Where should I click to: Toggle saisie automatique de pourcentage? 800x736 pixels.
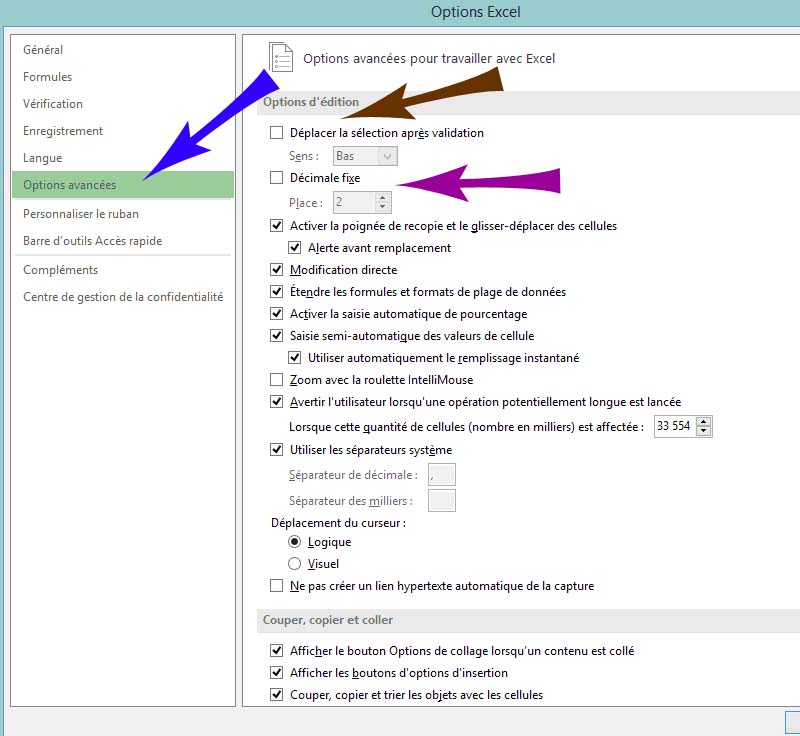coord(277,314)
